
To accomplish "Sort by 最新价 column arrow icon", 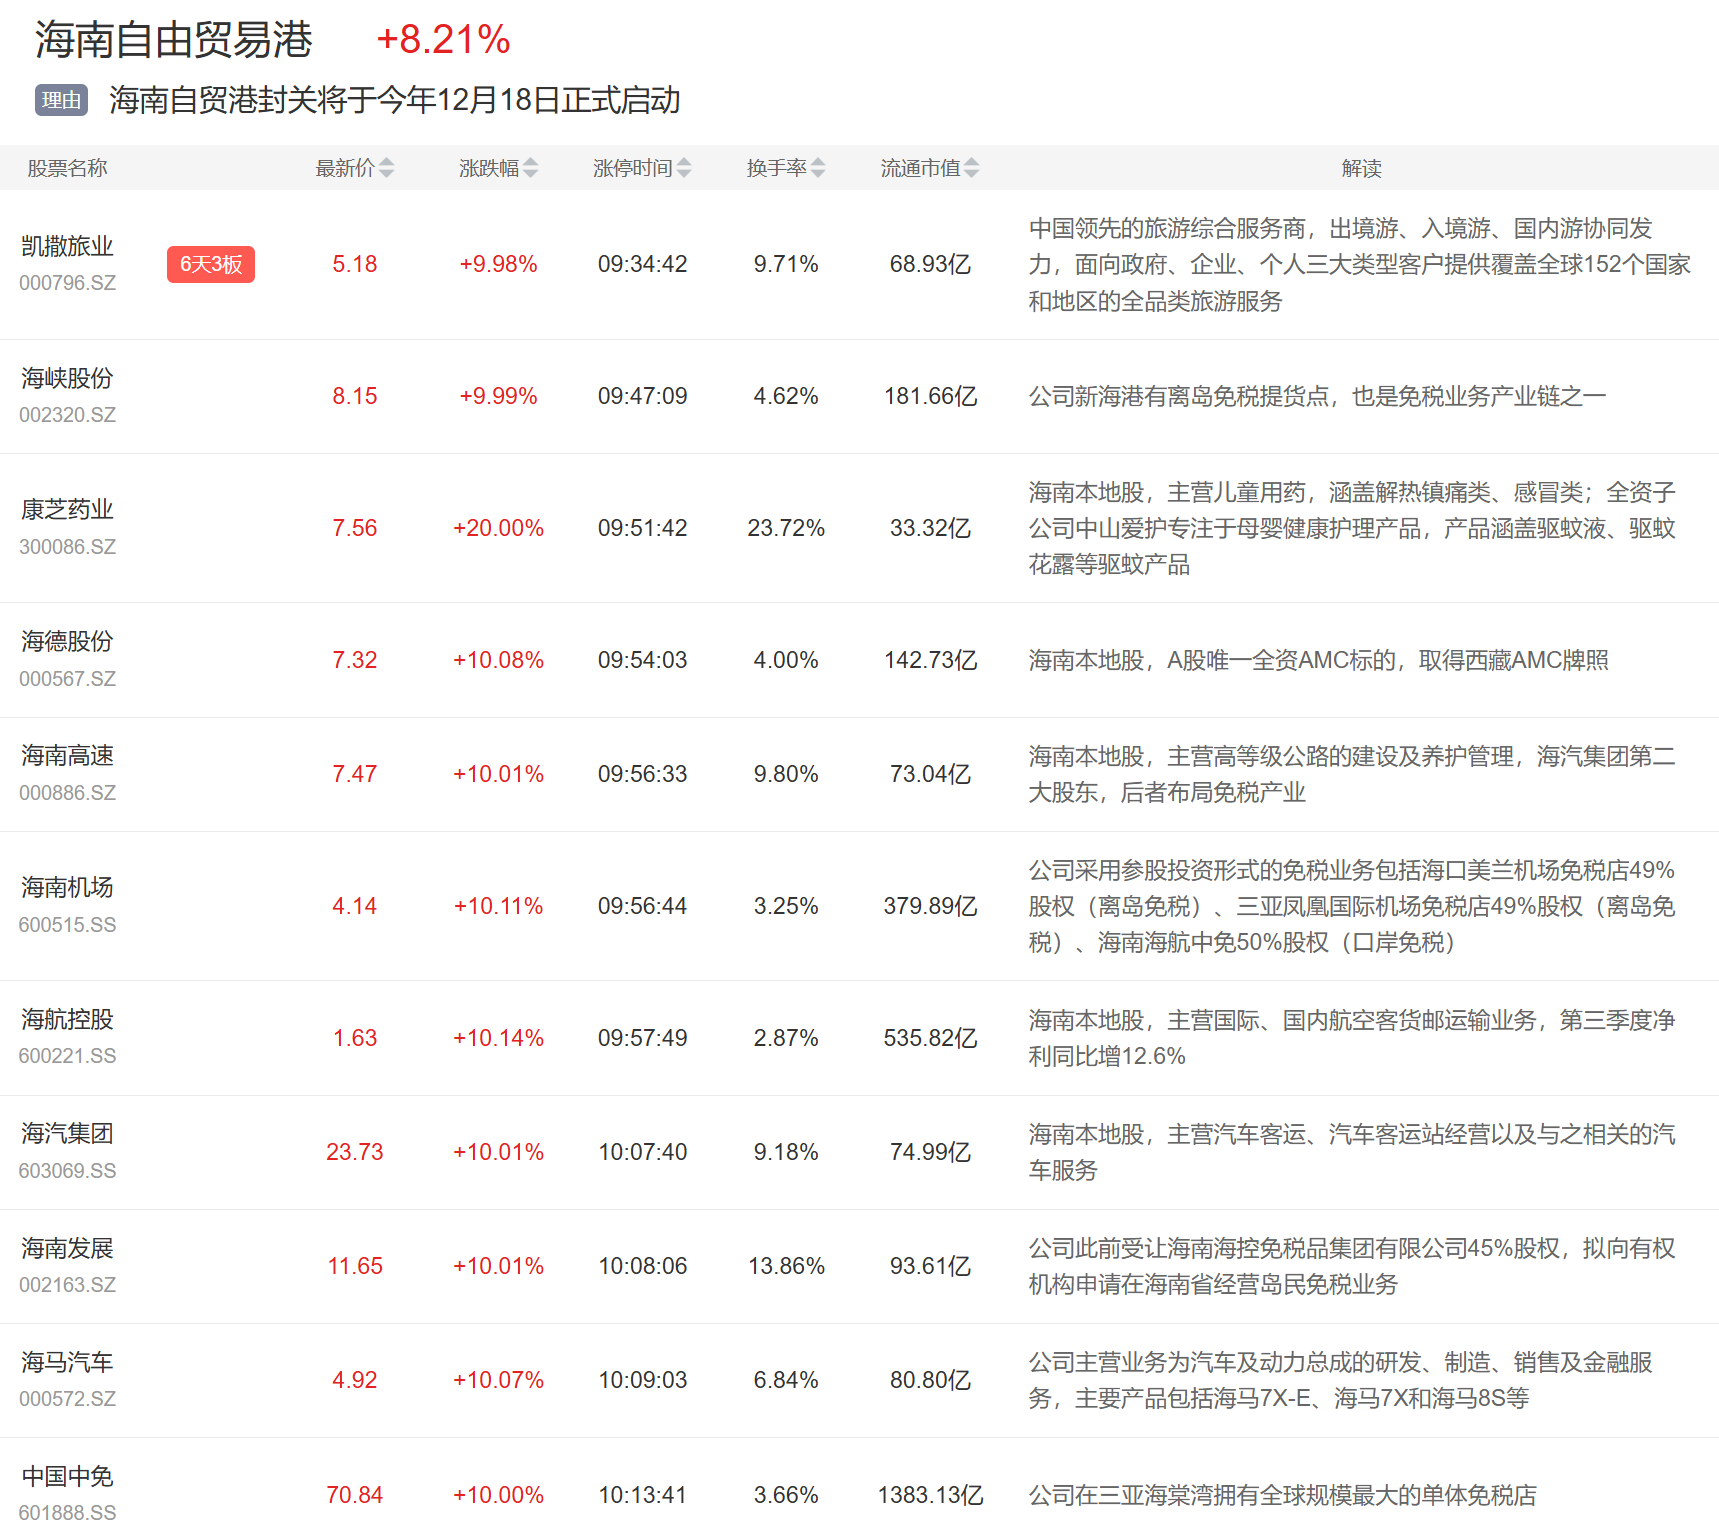I will click(386, 168).
